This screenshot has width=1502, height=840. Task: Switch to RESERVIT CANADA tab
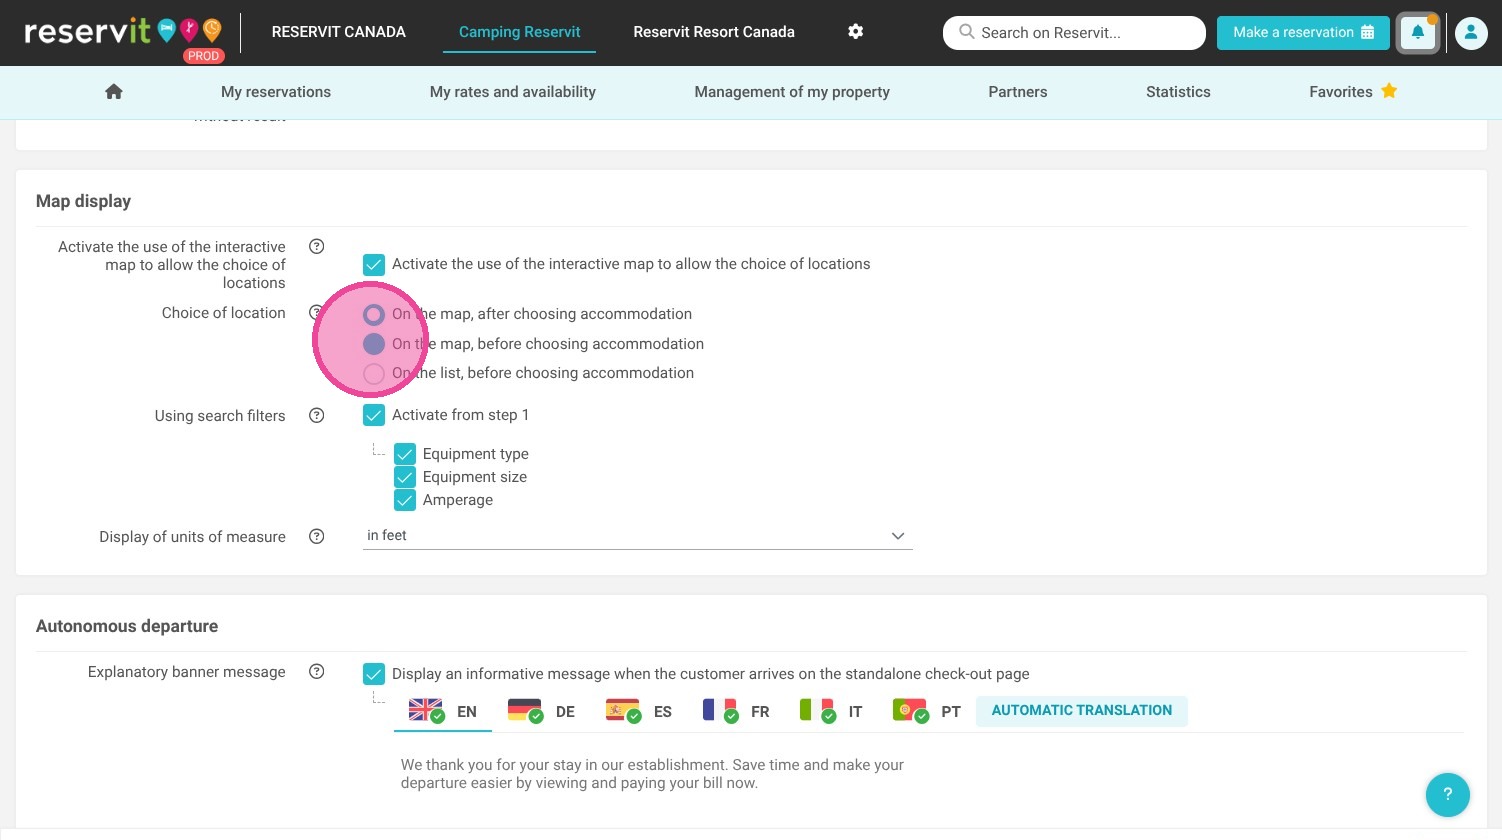pyautogui.click(x=339, y=32)
